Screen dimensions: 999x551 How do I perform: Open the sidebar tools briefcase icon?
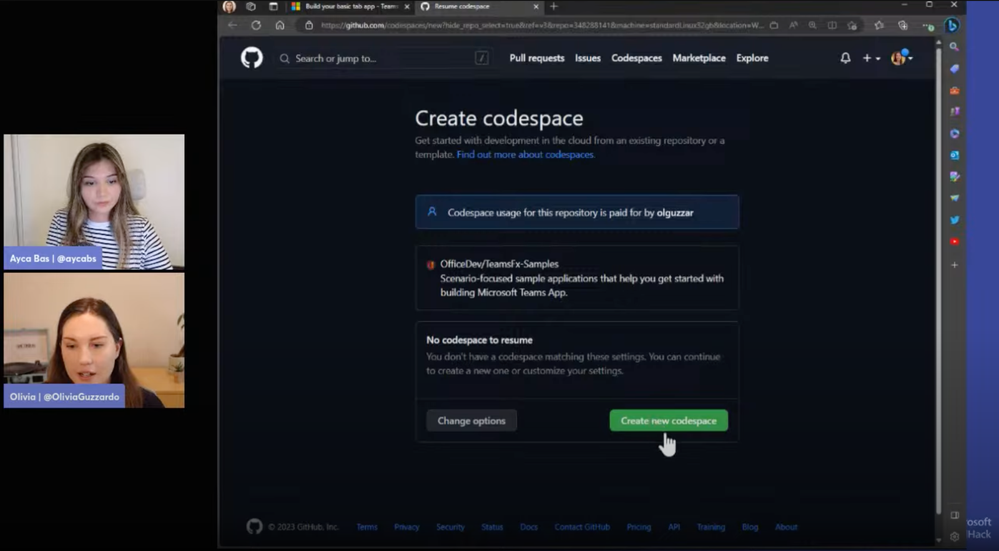pyautogui.click(x=954, y=90)
